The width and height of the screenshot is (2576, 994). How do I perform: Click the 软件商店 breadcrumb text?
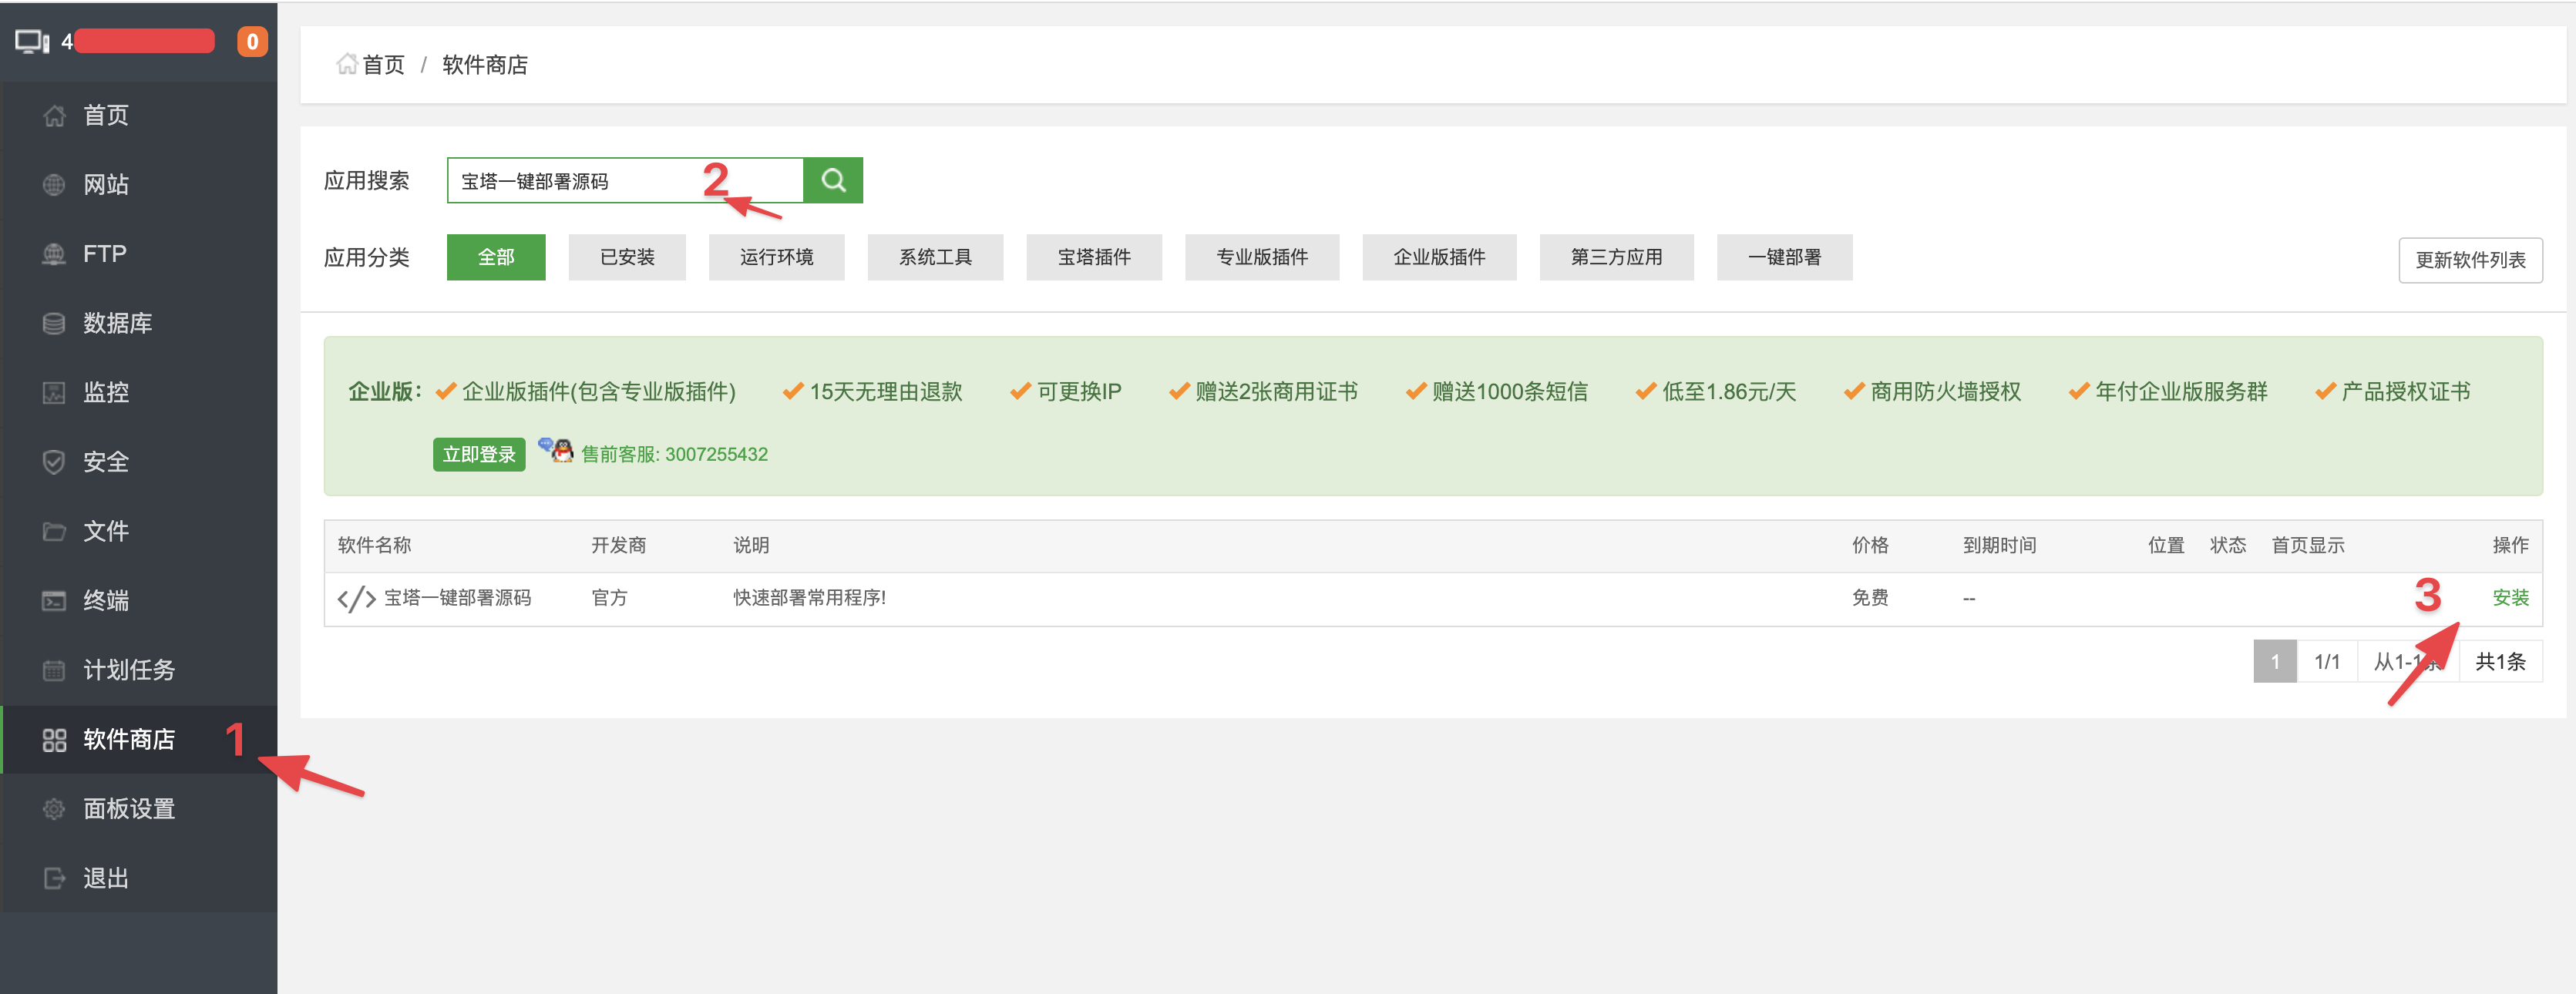click(485, 64)
